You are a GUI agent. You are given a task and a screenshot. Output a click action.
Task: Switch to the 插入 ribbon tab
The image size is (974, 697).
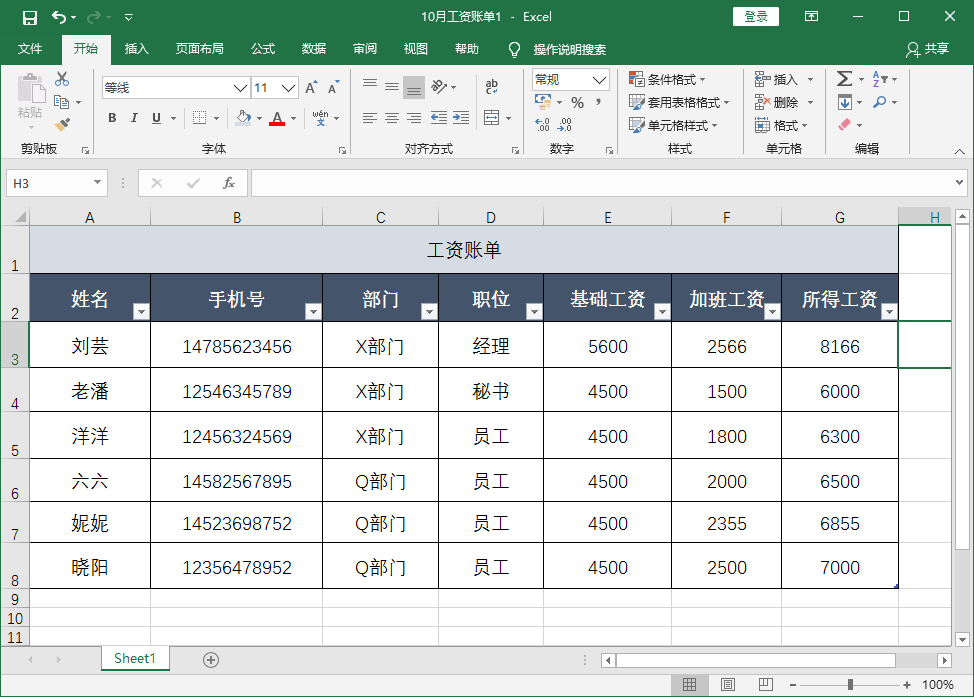click(135, 48)
